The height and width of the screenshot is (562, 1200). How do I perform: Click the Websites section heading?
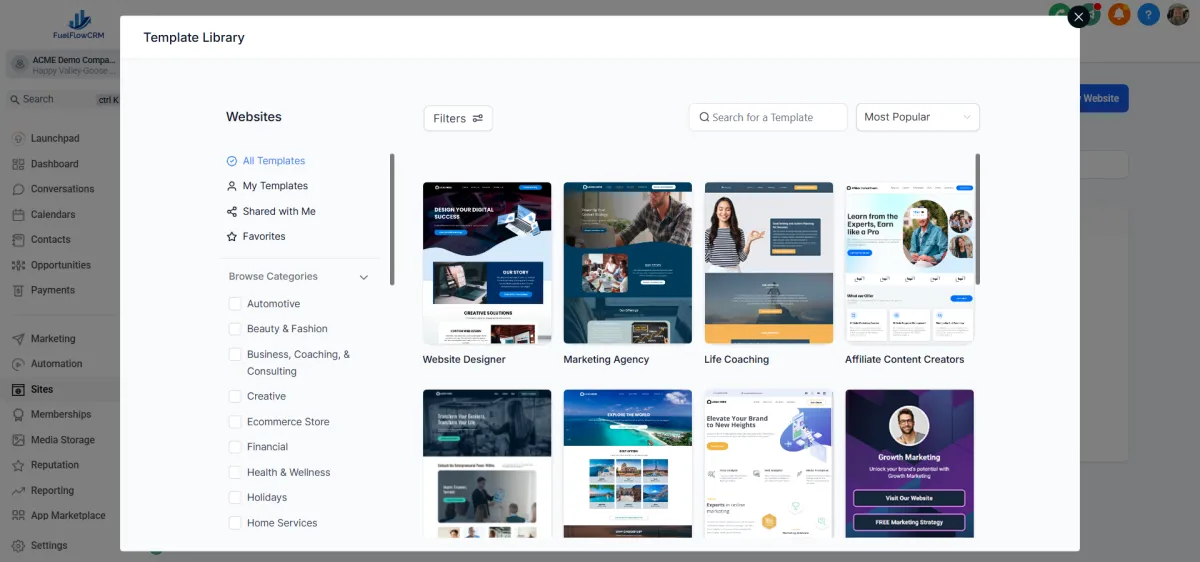[x=254, y=117]
